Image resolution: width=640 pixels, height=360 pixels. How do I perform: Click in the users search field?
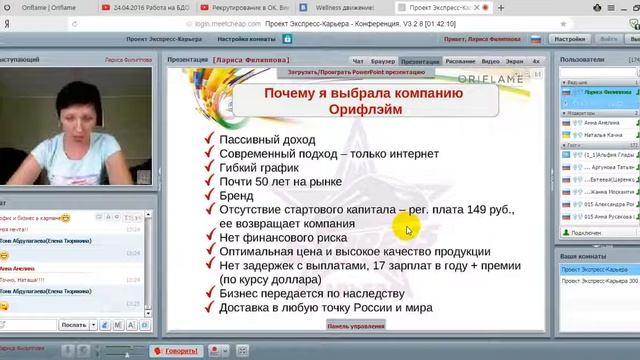tap(598, 72)
